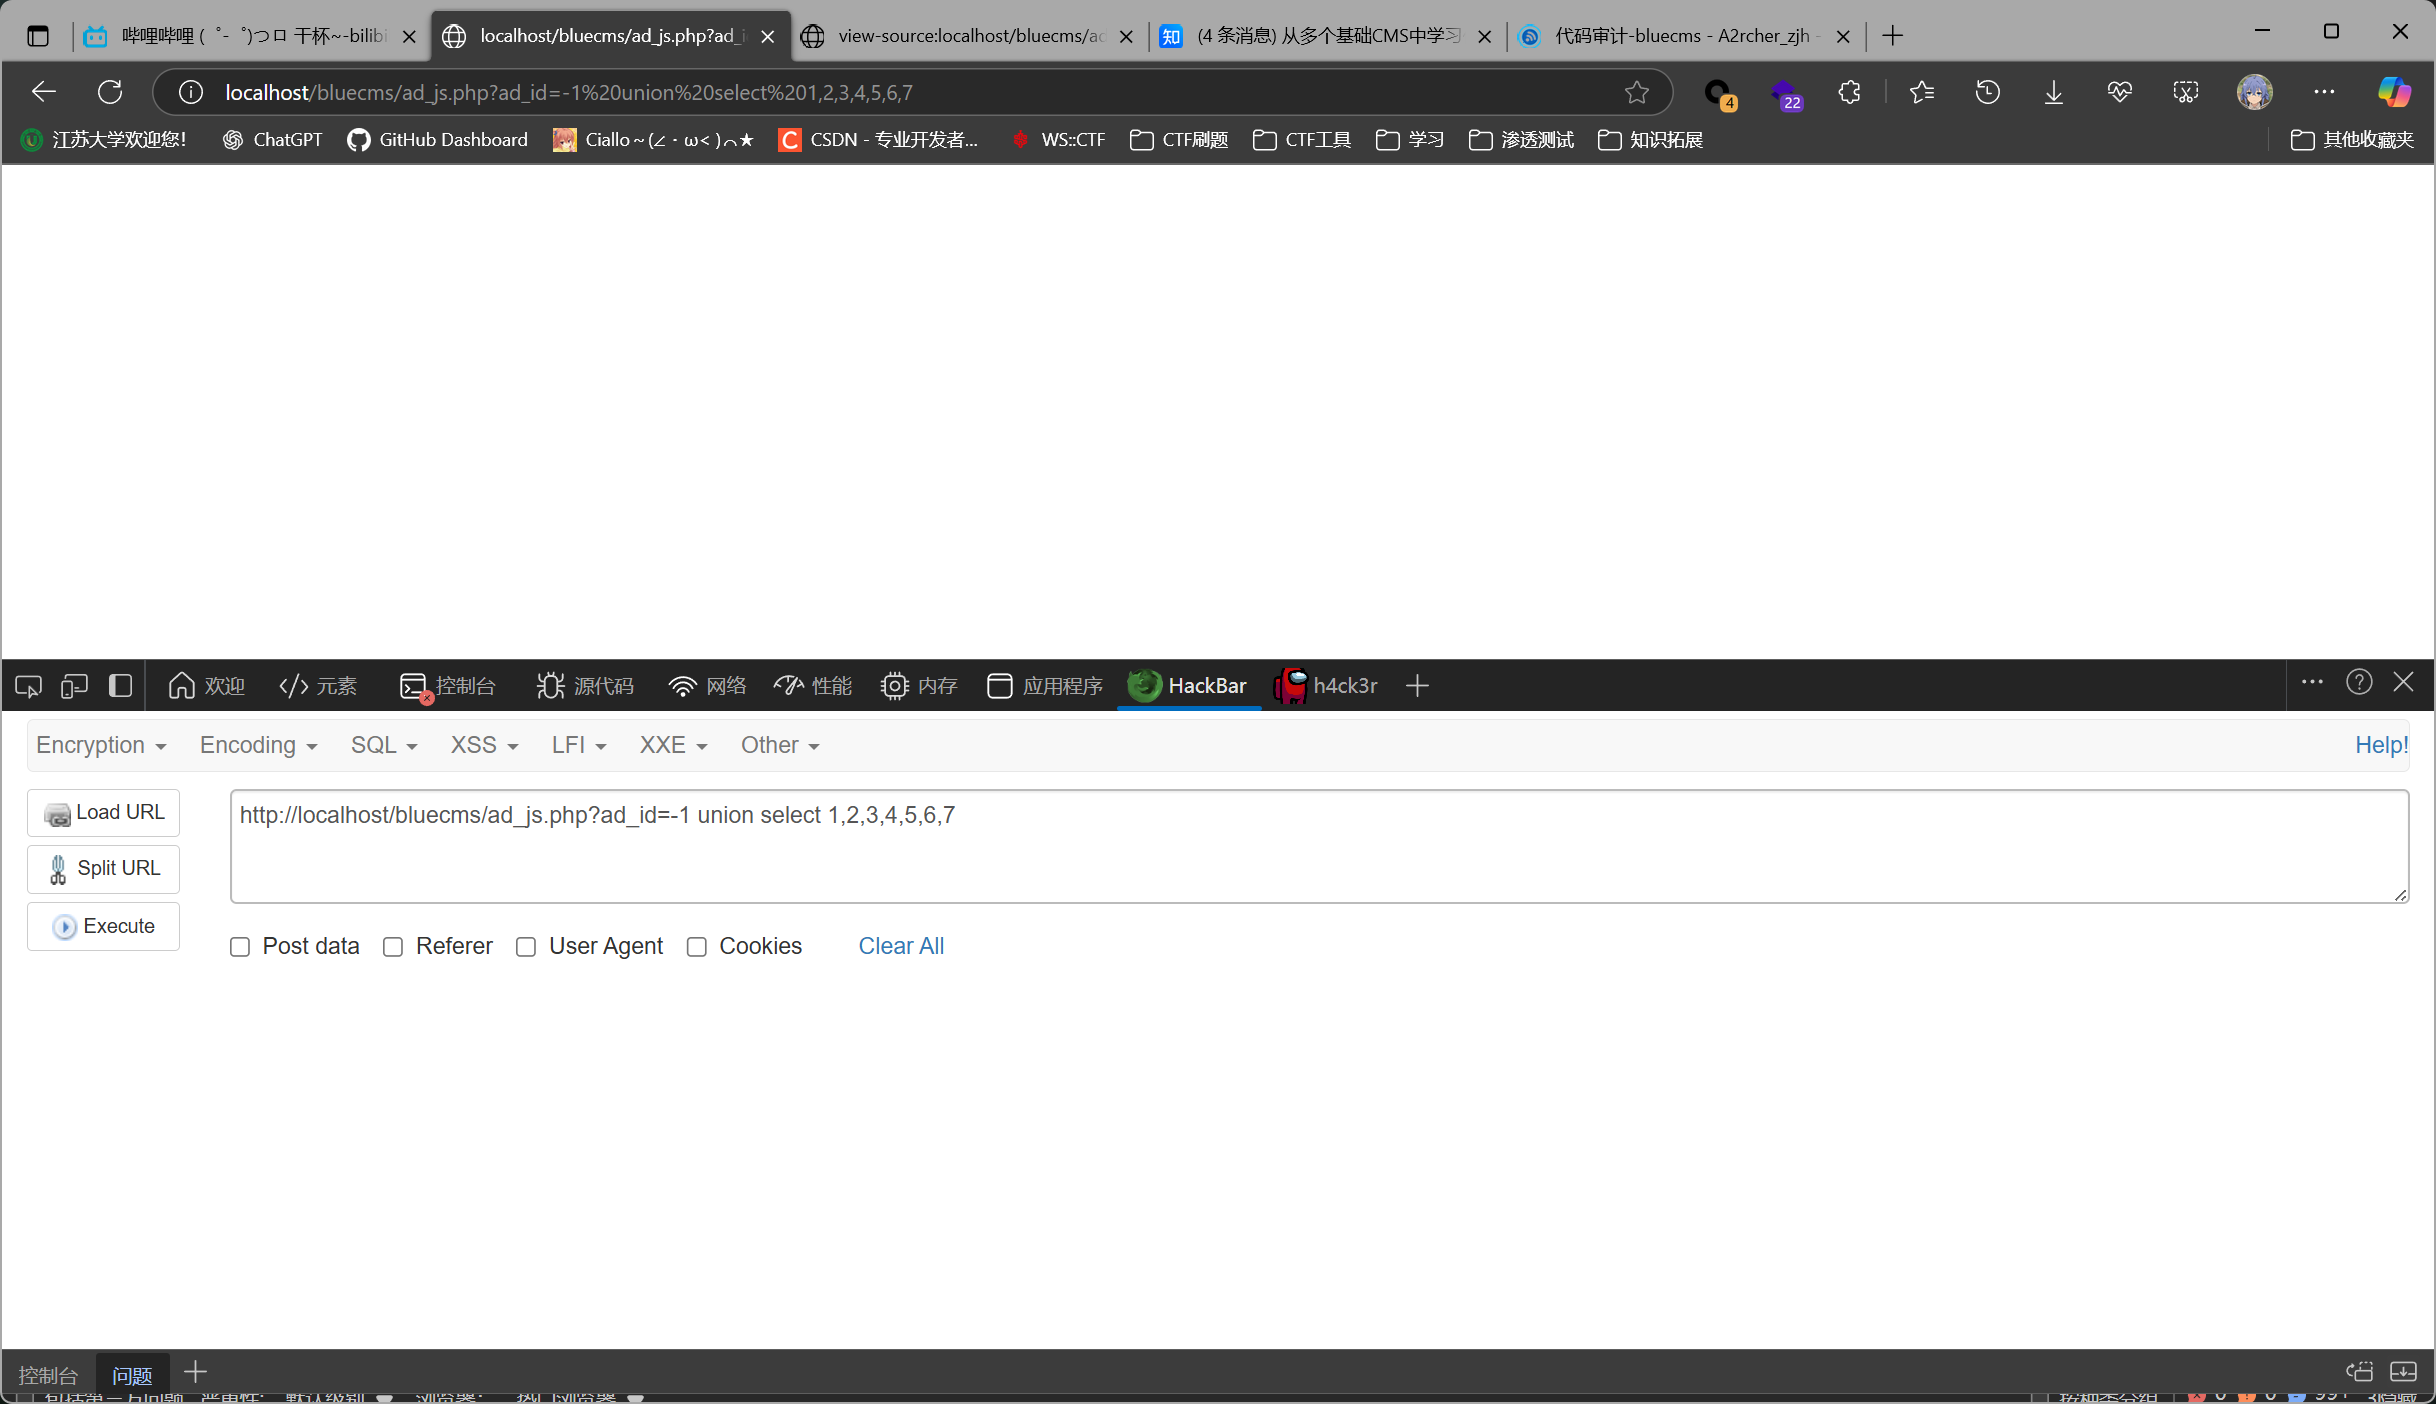Switch to the h4ck3r DevTools tab

tap(1327, 686)
